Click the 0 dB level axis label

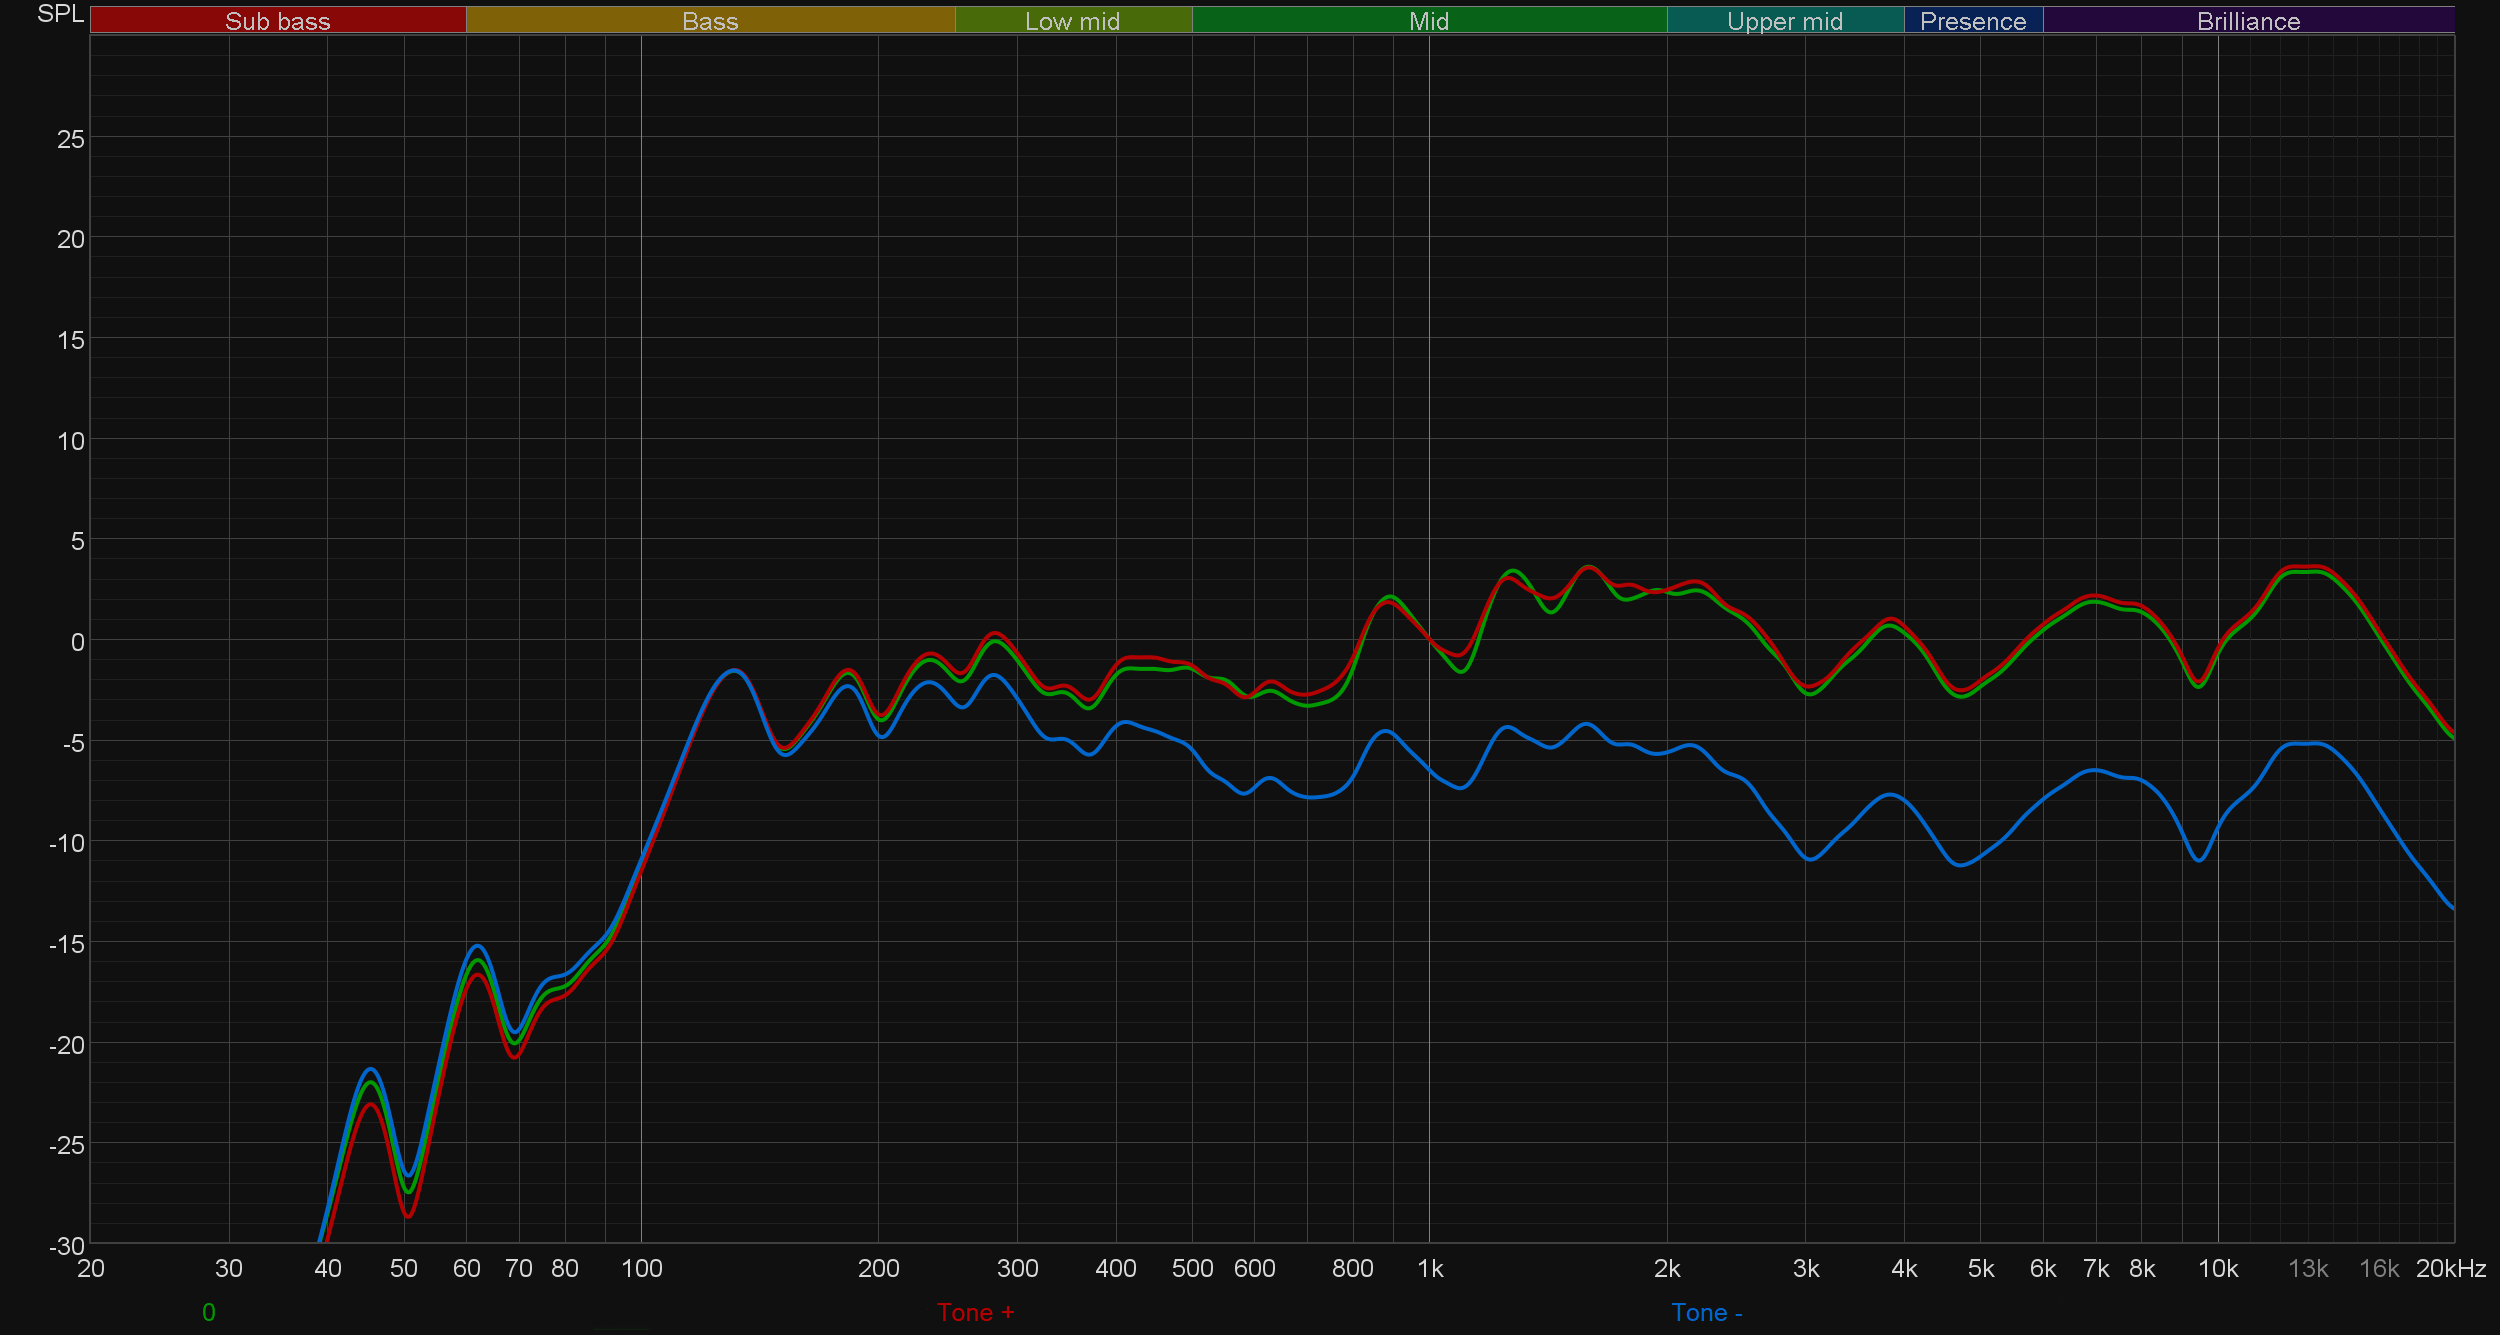(x=77, y=642)
